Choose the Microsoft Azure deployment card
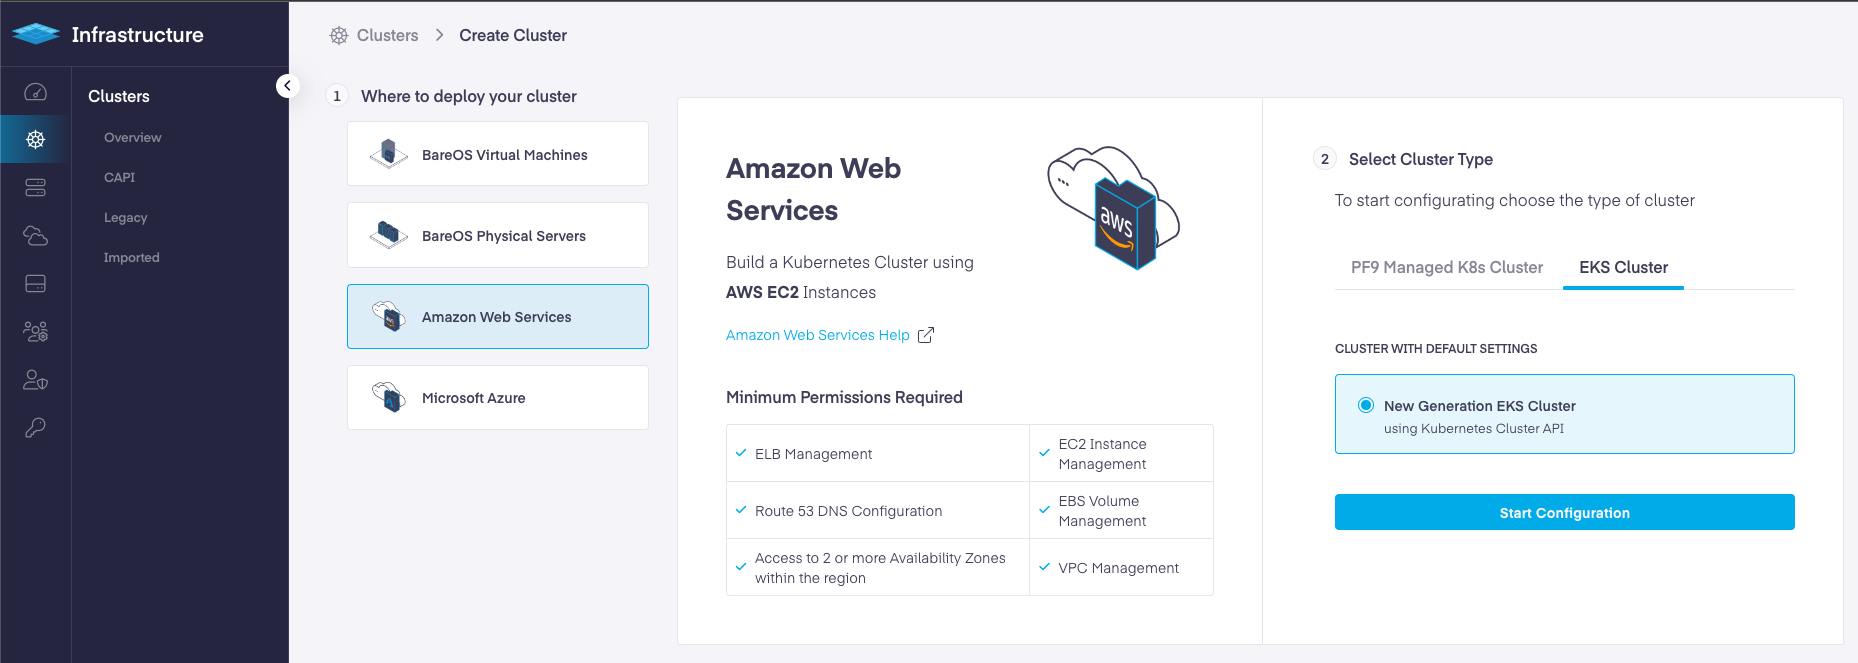Viewport: 1858px width, 663px height. click(x=498, y=398)
